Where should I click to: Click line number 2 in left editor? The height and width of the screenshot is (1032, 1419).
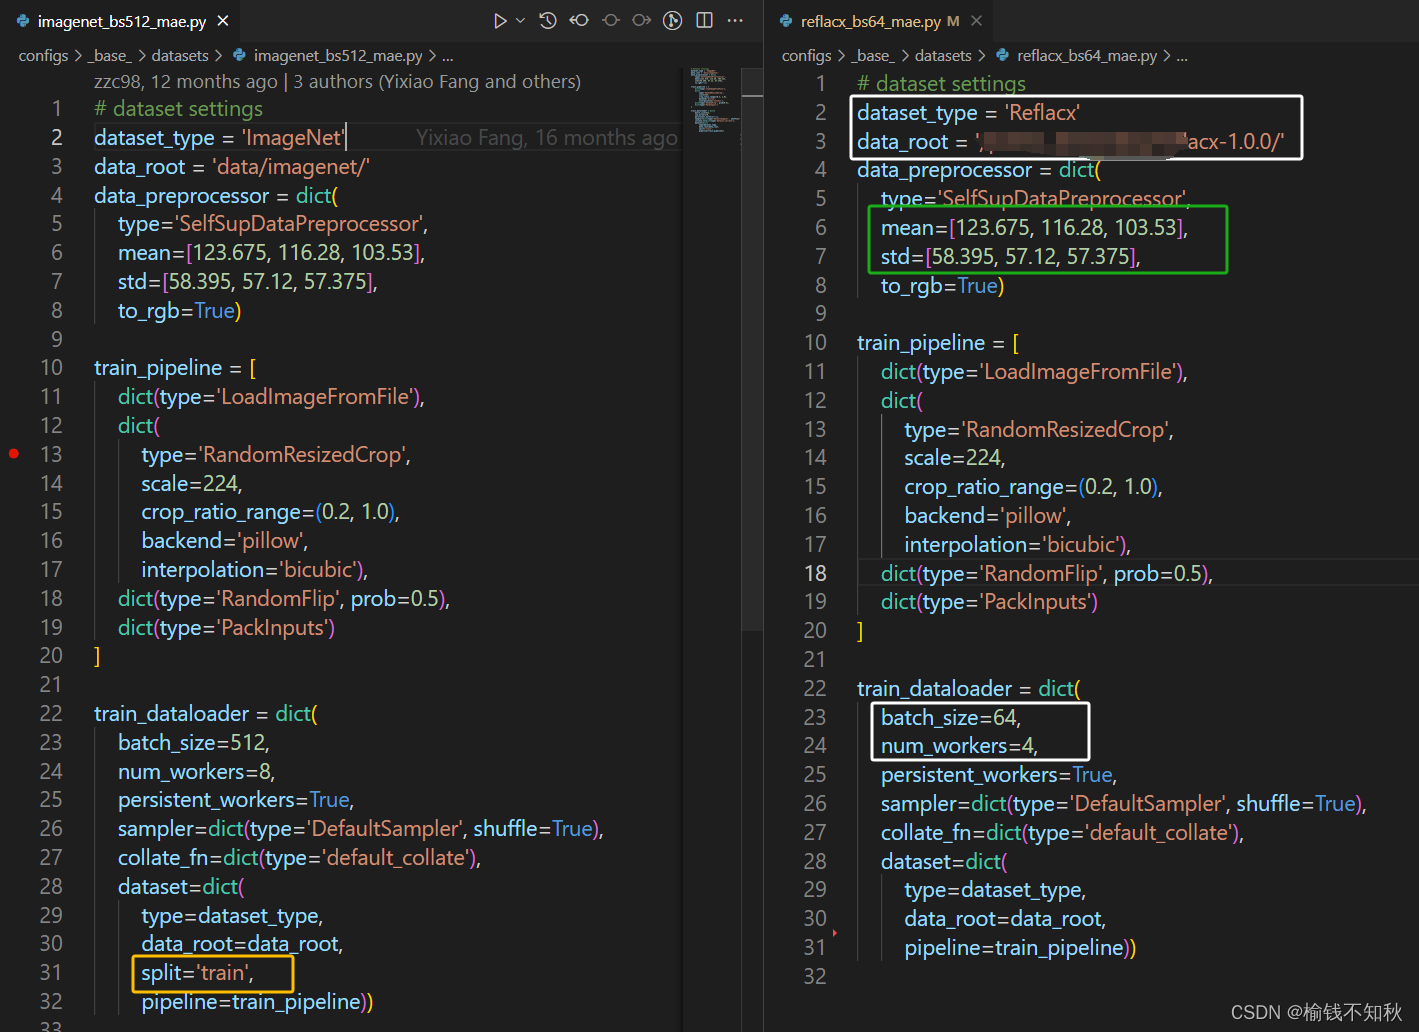(x=57, y=138)
